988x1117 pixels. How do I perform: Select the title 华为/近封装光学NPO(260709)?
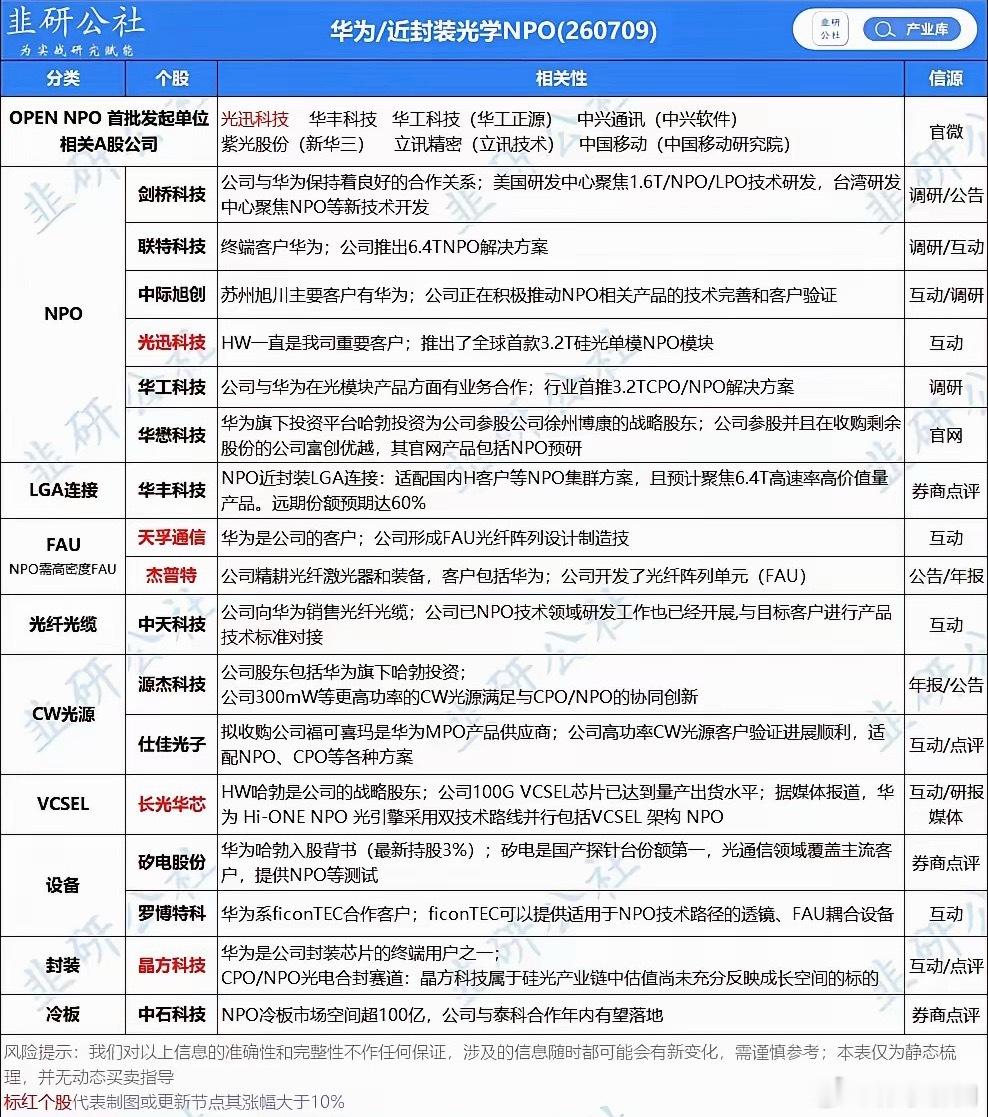tap(494, 31)
